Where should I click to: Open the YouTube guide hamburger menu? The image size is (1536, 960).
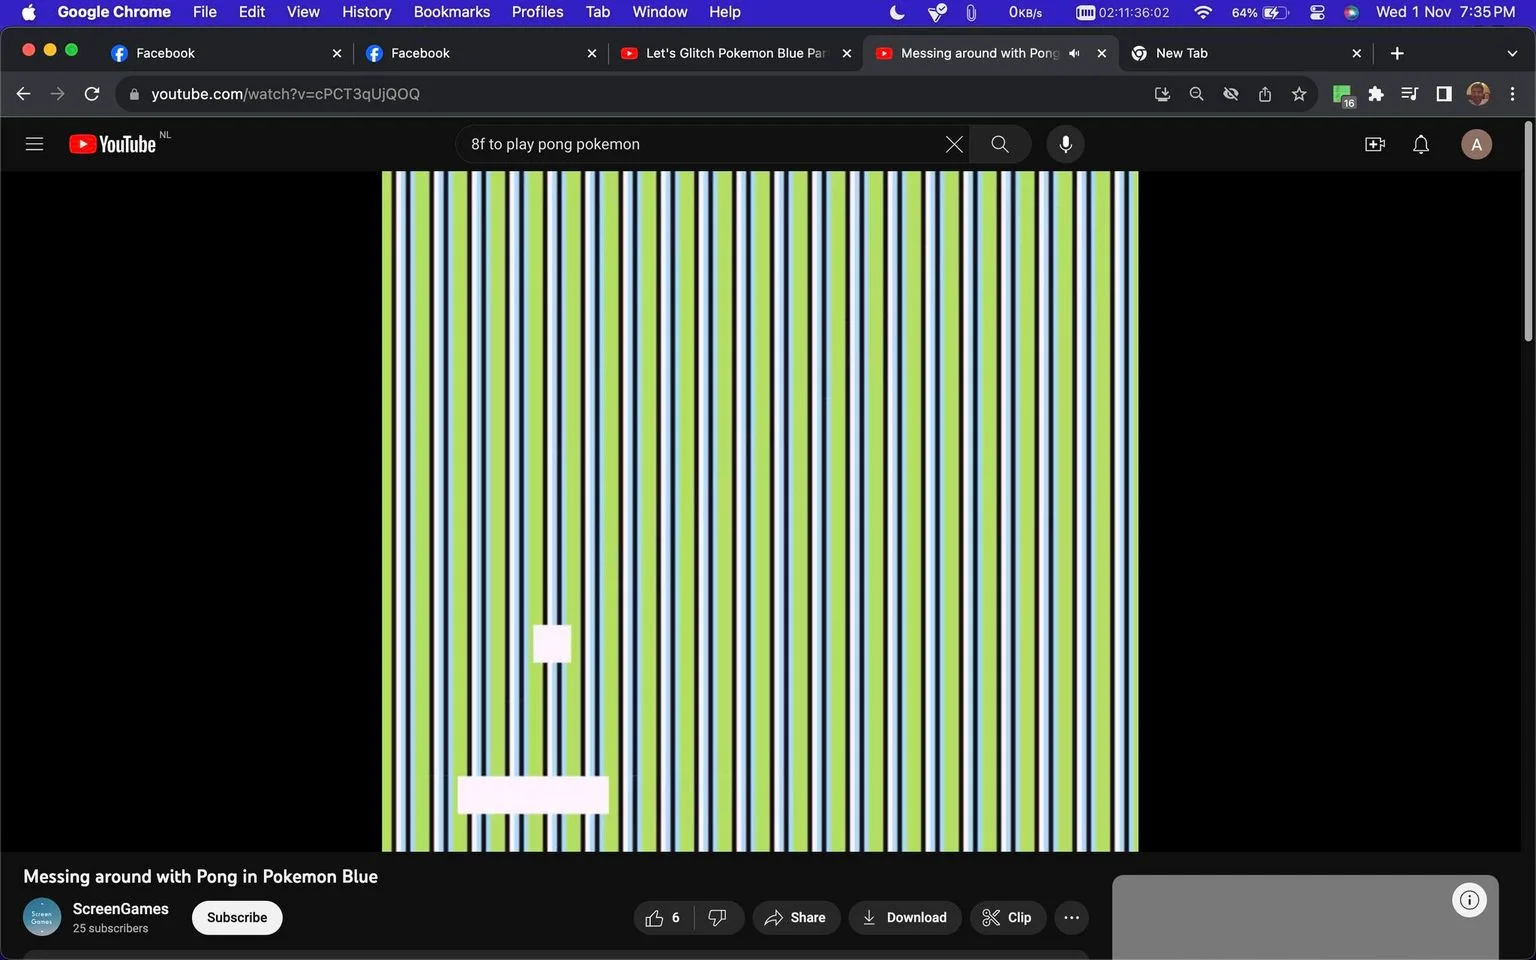click(x=34, y=144)
